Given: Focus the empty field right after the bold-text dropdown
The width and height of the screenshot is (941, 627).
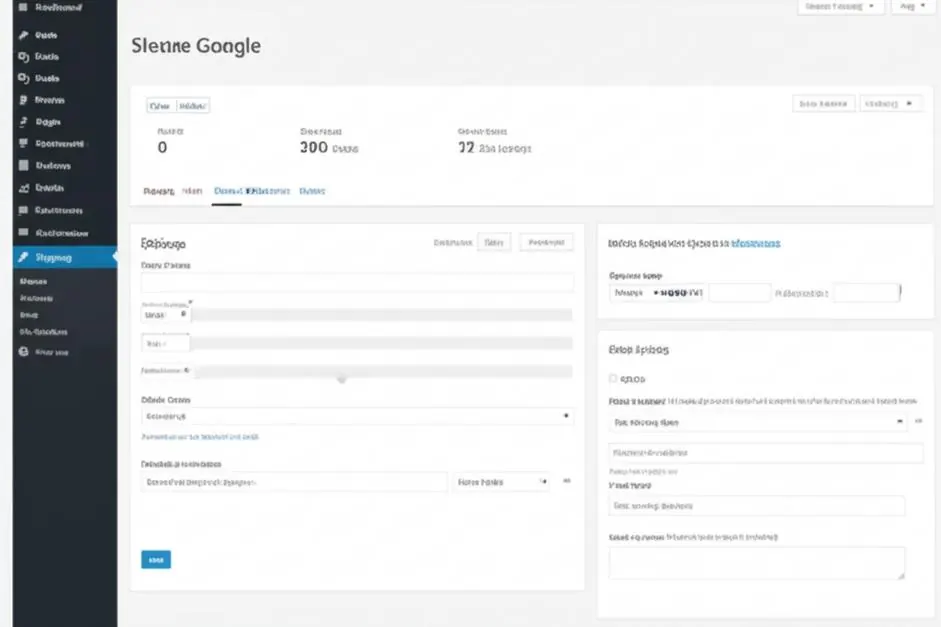Looking at the screenshot, I should point(739,293).
